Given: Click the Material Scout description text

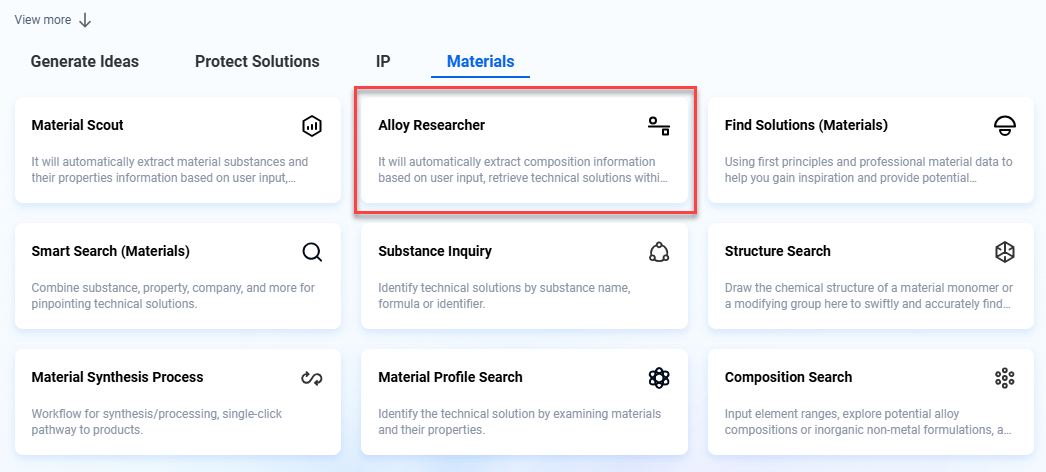Looking at the screenshot, I should coord(170,169).
